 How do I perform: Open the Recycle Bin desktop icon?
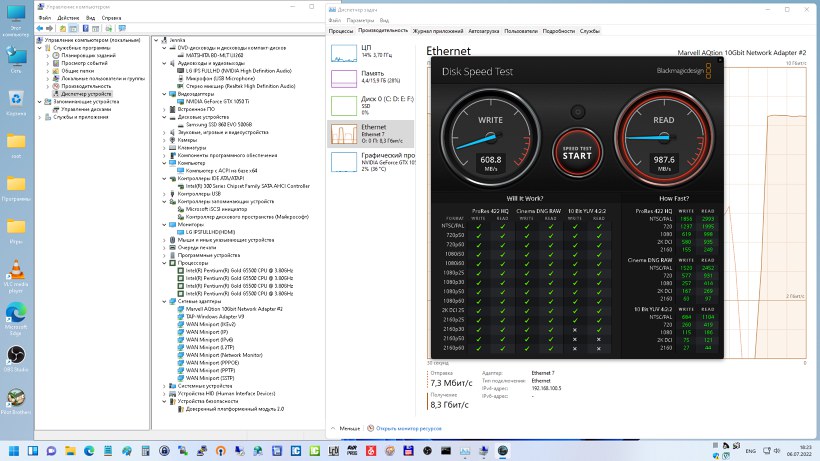(16, 101)
